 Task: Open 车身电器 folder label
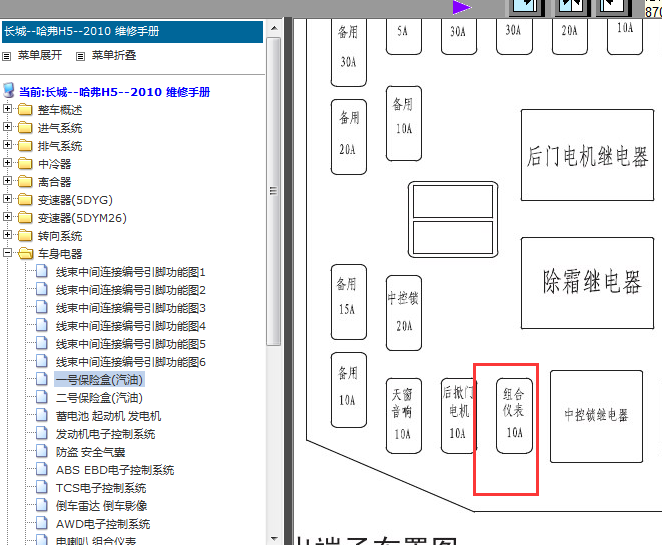60,254
